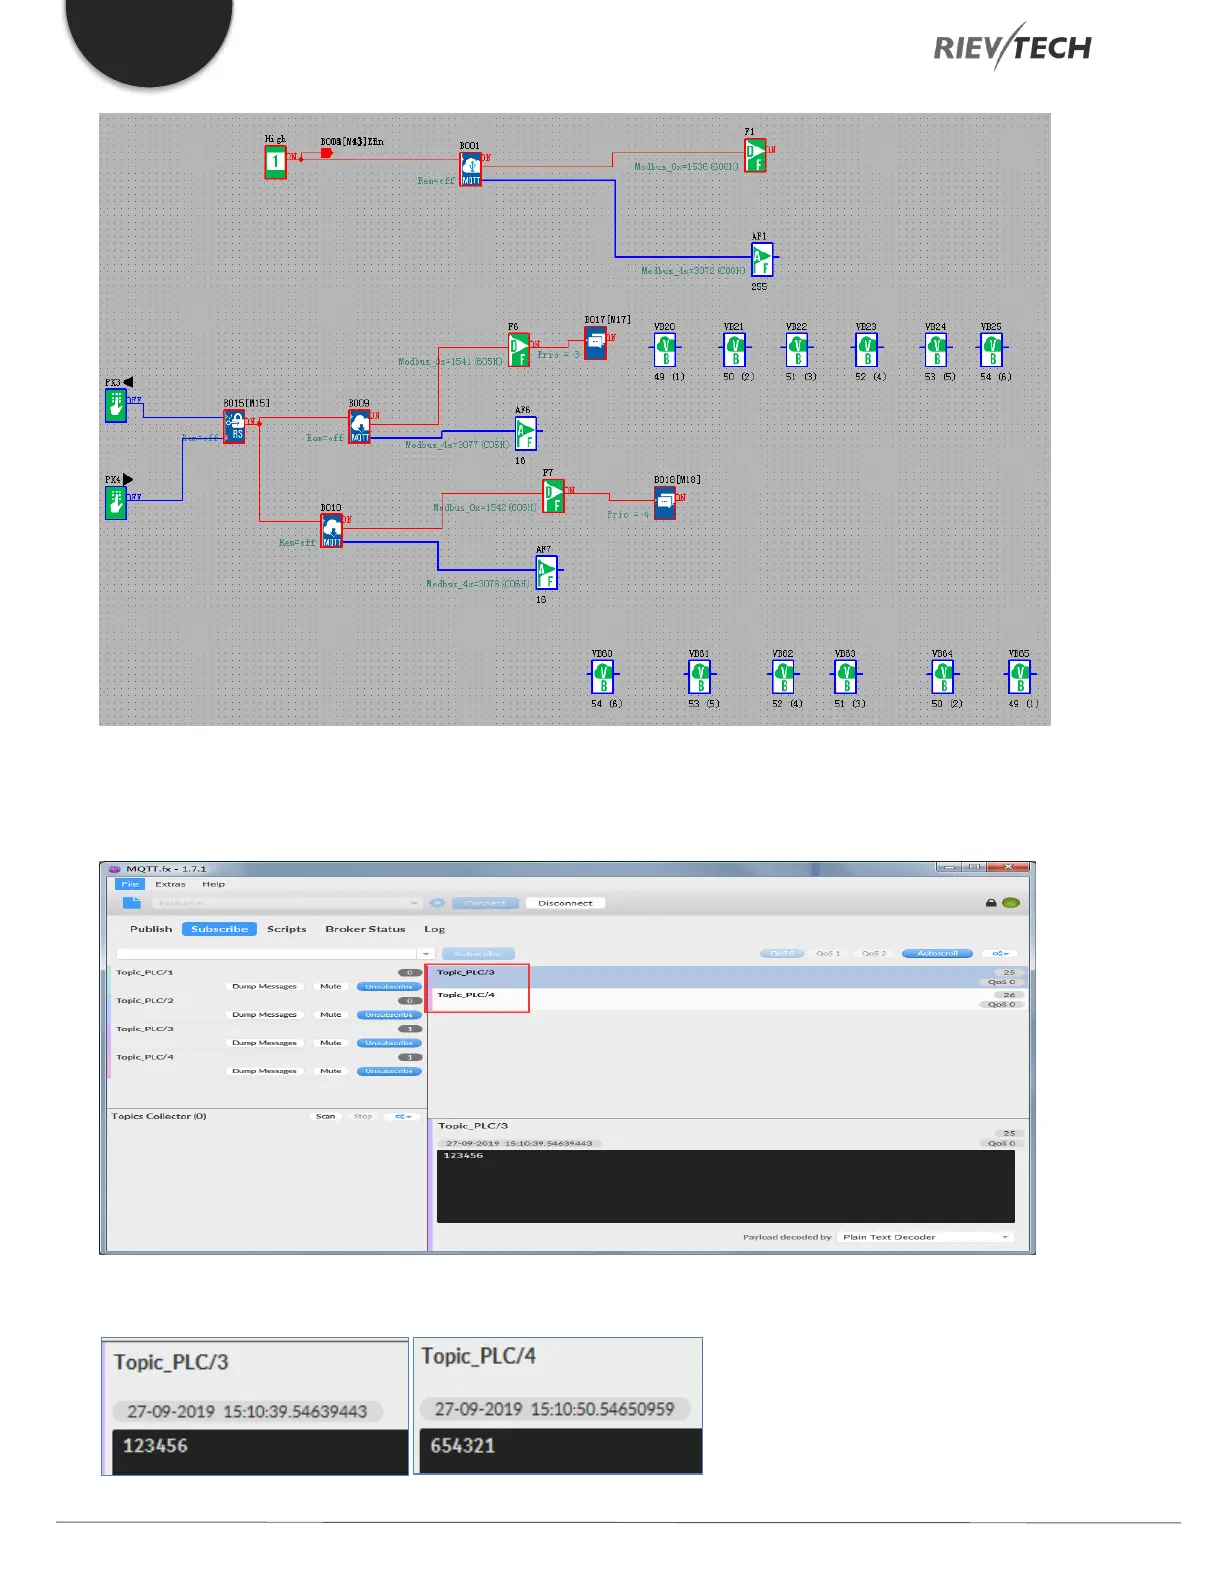Select QoS 1 option
The image size is (1224, 1584).
[x=828, y=954]
